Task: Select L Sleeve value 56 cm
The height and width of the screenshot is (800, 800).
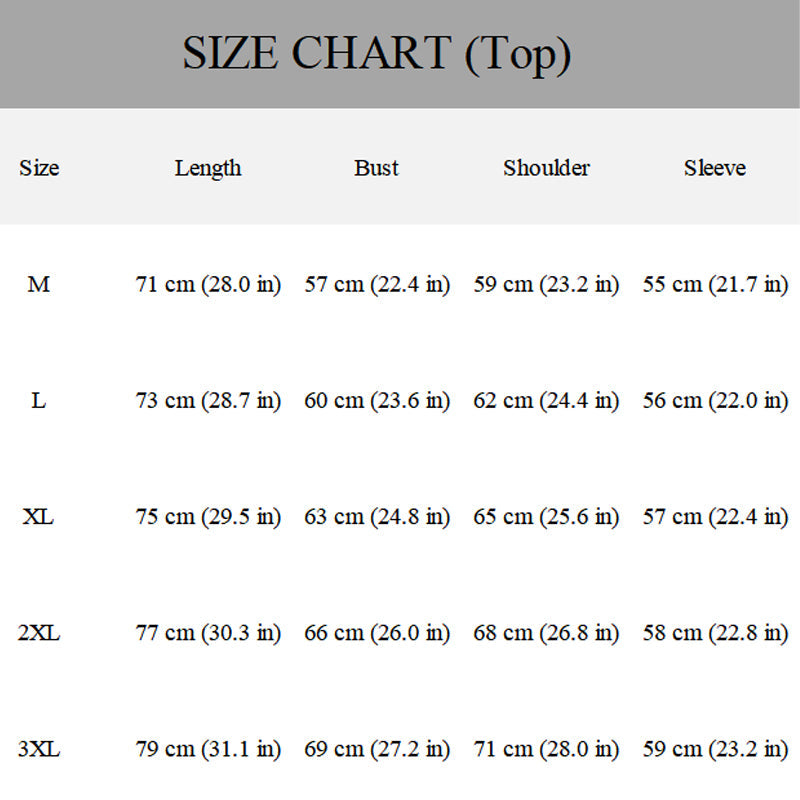Action: pos(714,401)
